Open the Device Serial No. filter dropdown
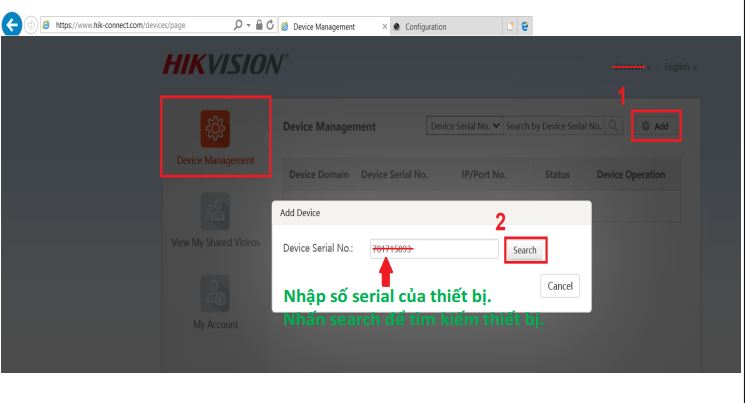The height and width of the screenshot is (403, 745). pos(465,126)
